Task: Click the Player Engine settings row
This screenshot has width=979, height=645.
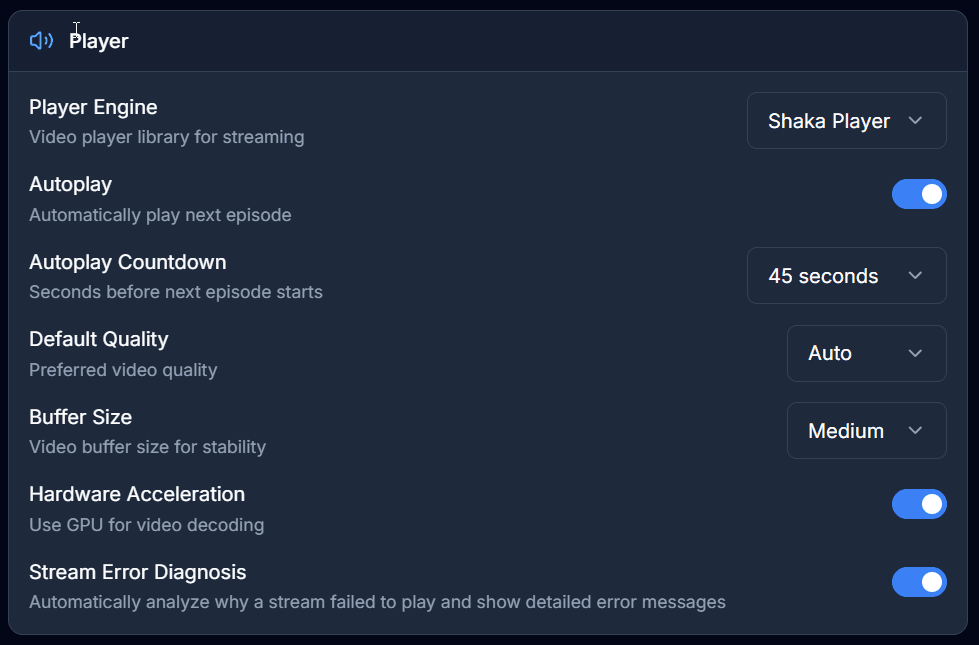Action: tap(400, 120)
